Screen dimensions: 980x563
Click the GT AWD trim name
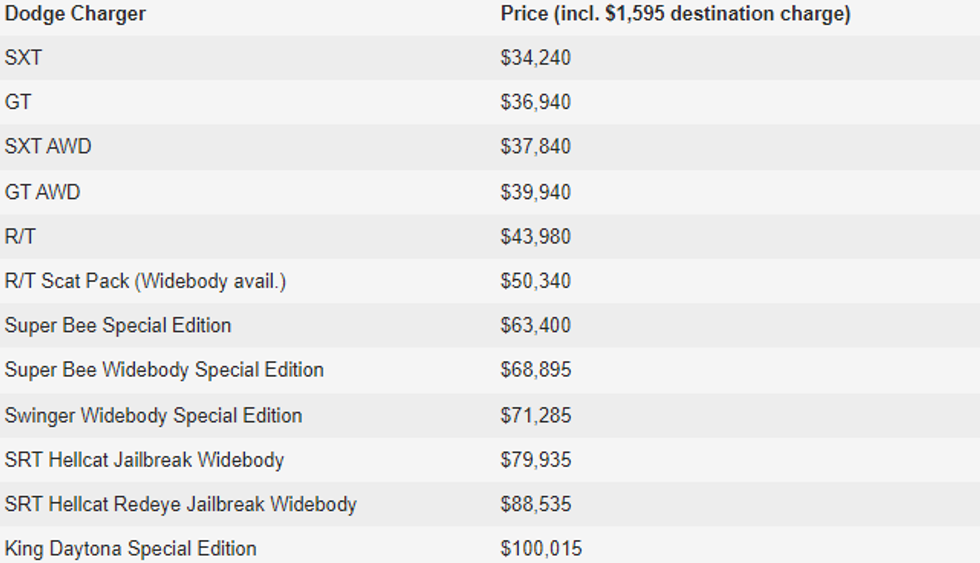(42, 192)
